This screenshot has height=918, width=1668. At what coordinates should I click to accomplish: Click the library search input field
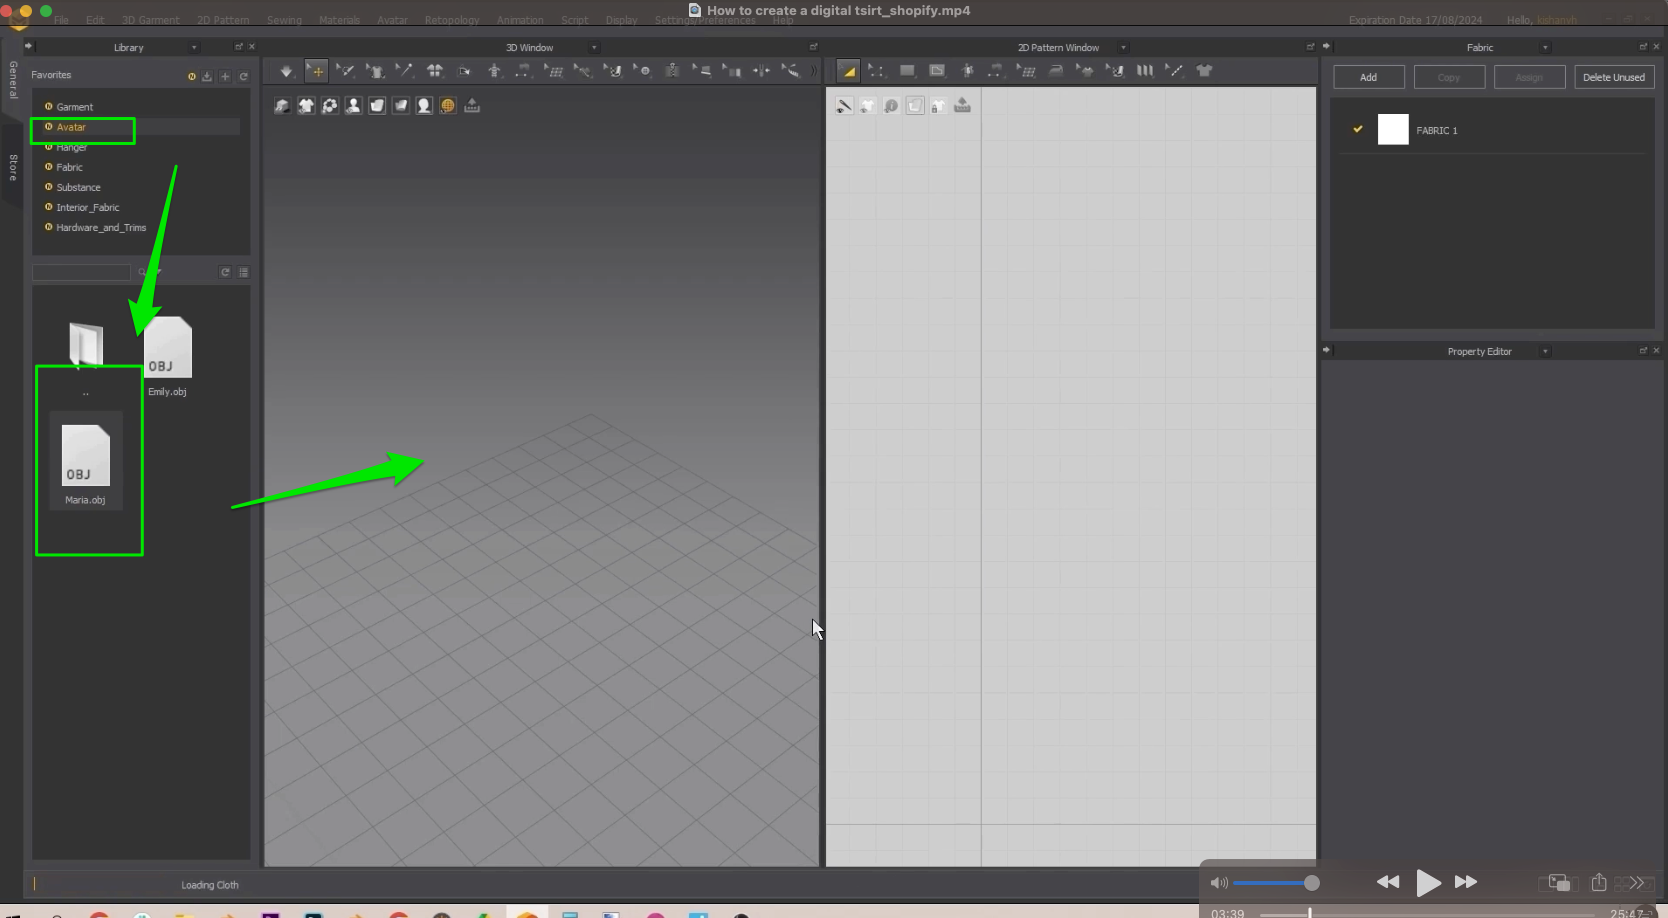point(82,272)
